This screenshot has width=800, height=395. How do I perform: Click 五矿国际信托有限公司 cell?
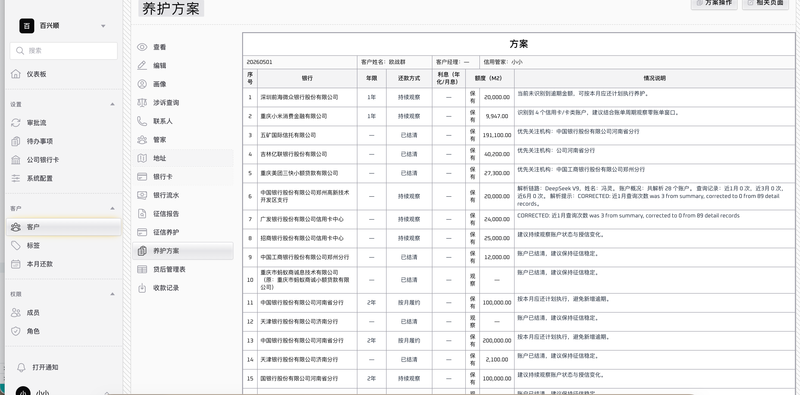click(x=307, y=135)
